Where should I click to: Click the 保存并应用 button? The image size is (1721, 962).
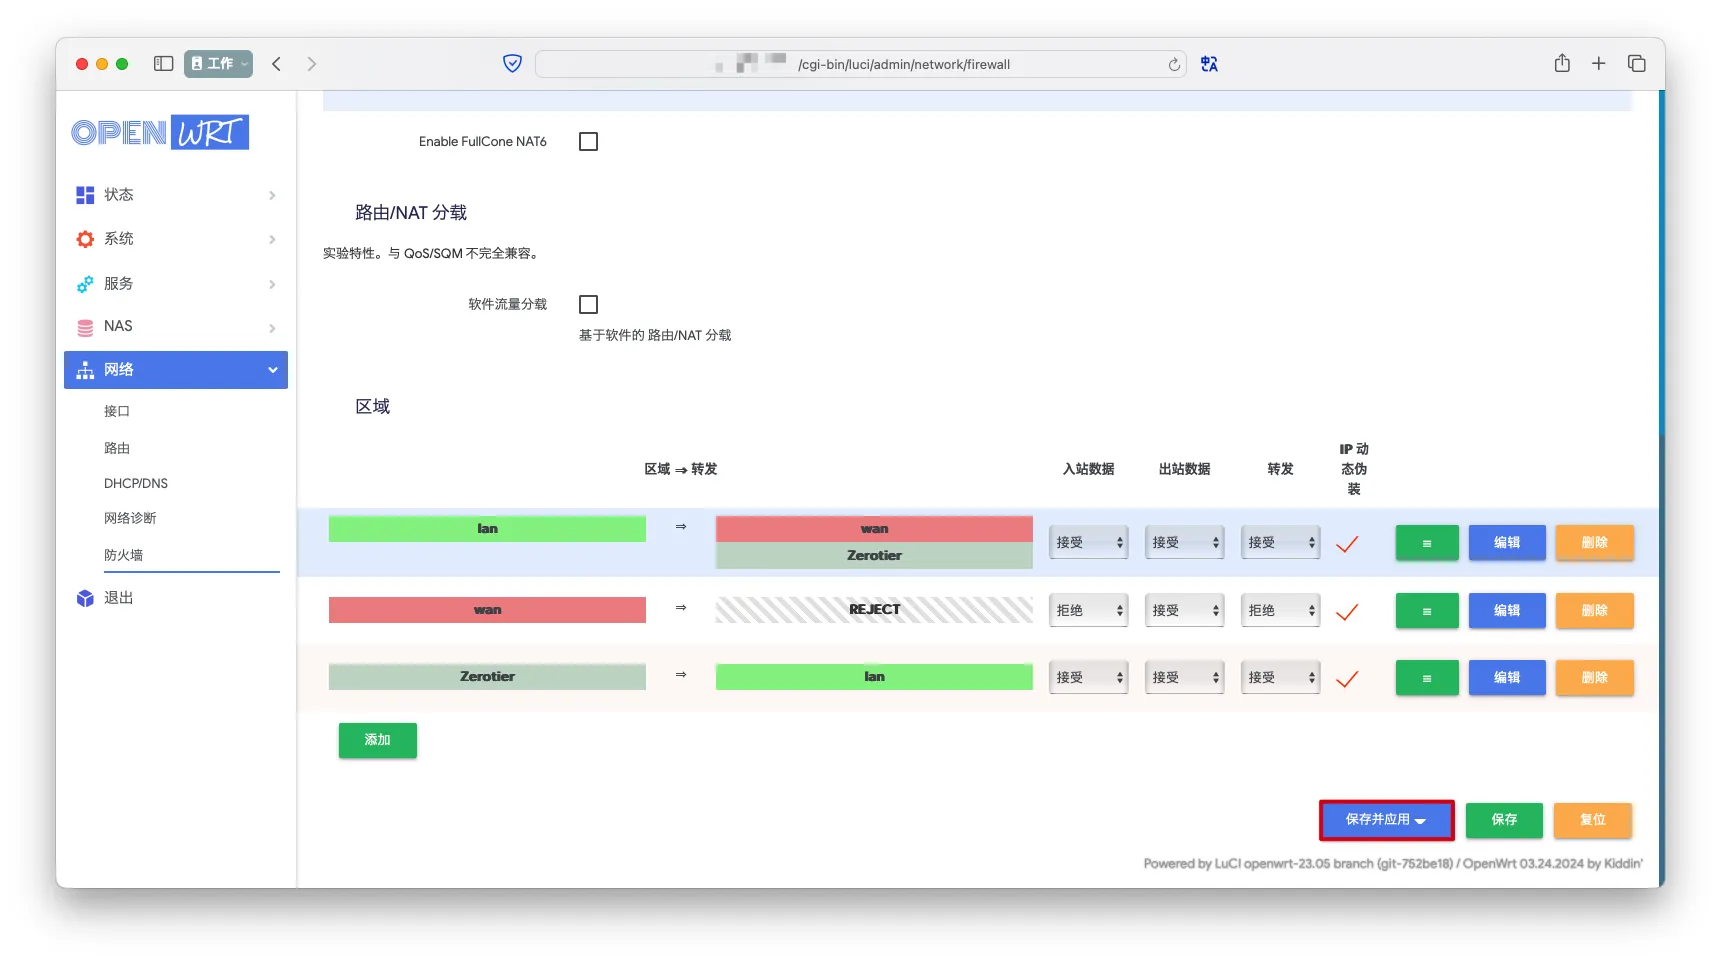coord(1385,820)
